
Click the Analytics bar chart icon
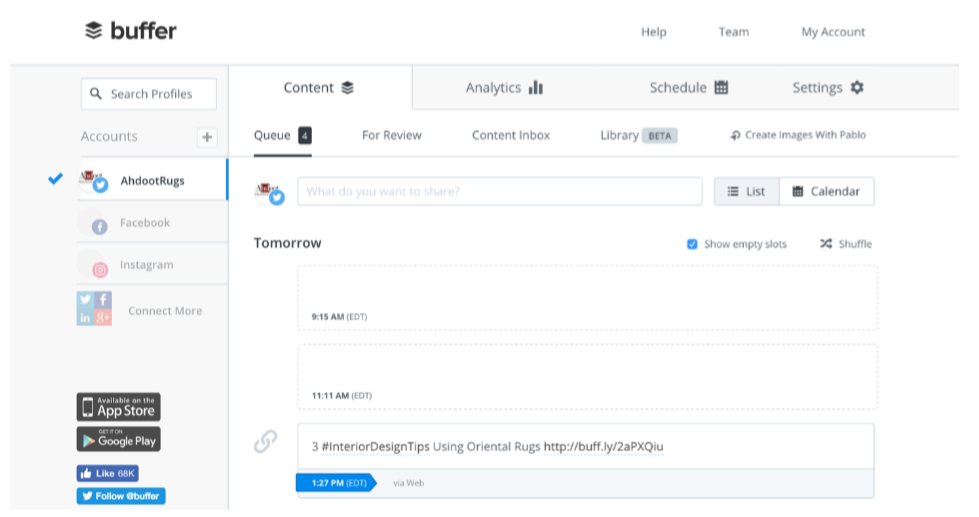[x=536, y=87]
